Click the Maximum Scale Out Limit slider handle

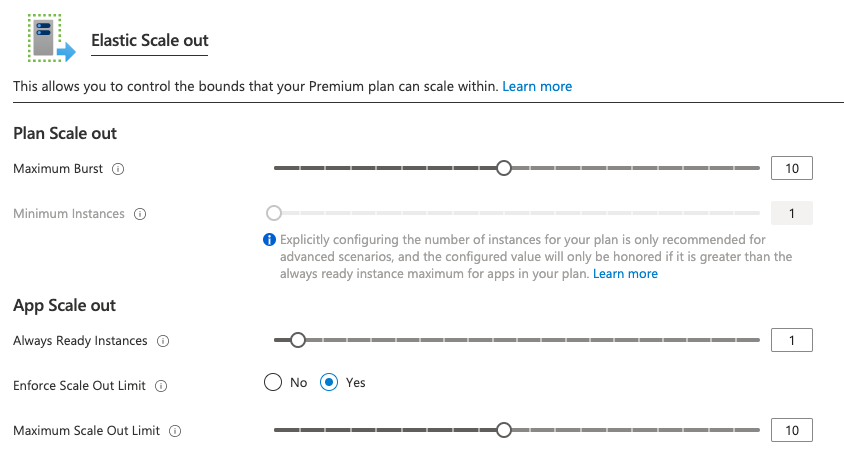[x=504, y=430]
